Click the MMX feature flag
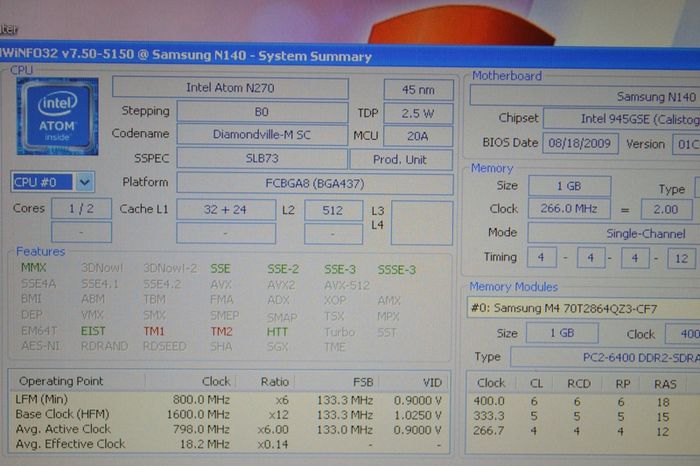Screen dimensions: 700x466 33,267
